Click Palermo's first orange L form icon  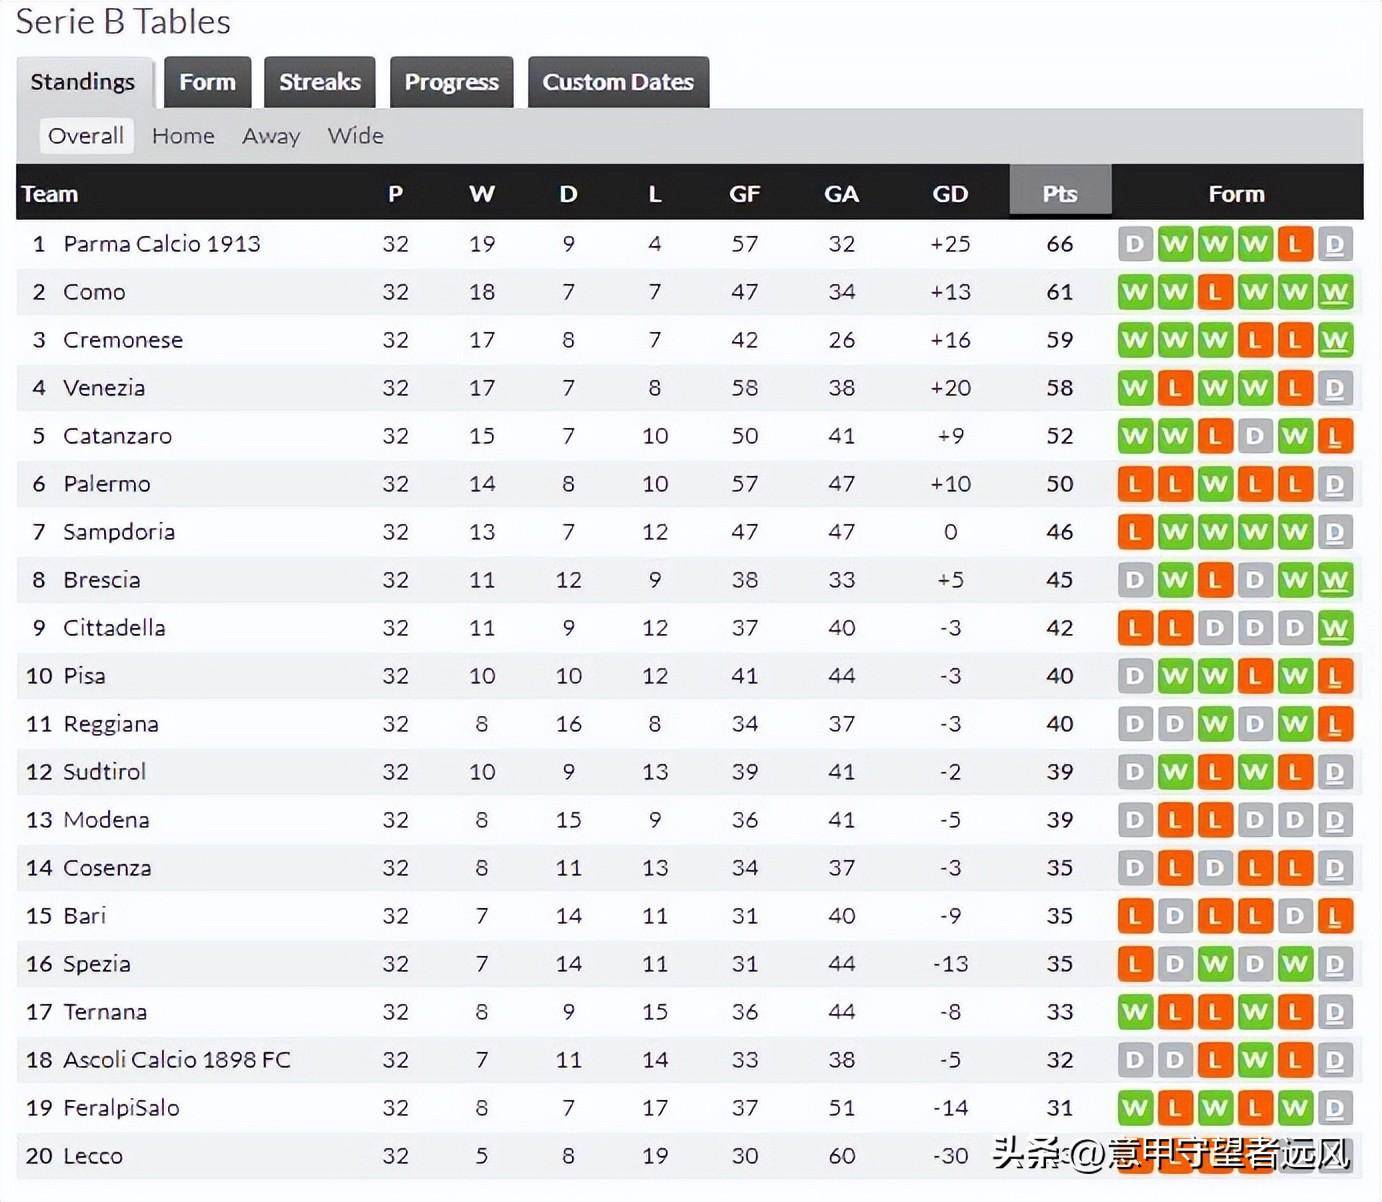[x=1135, y=484]
